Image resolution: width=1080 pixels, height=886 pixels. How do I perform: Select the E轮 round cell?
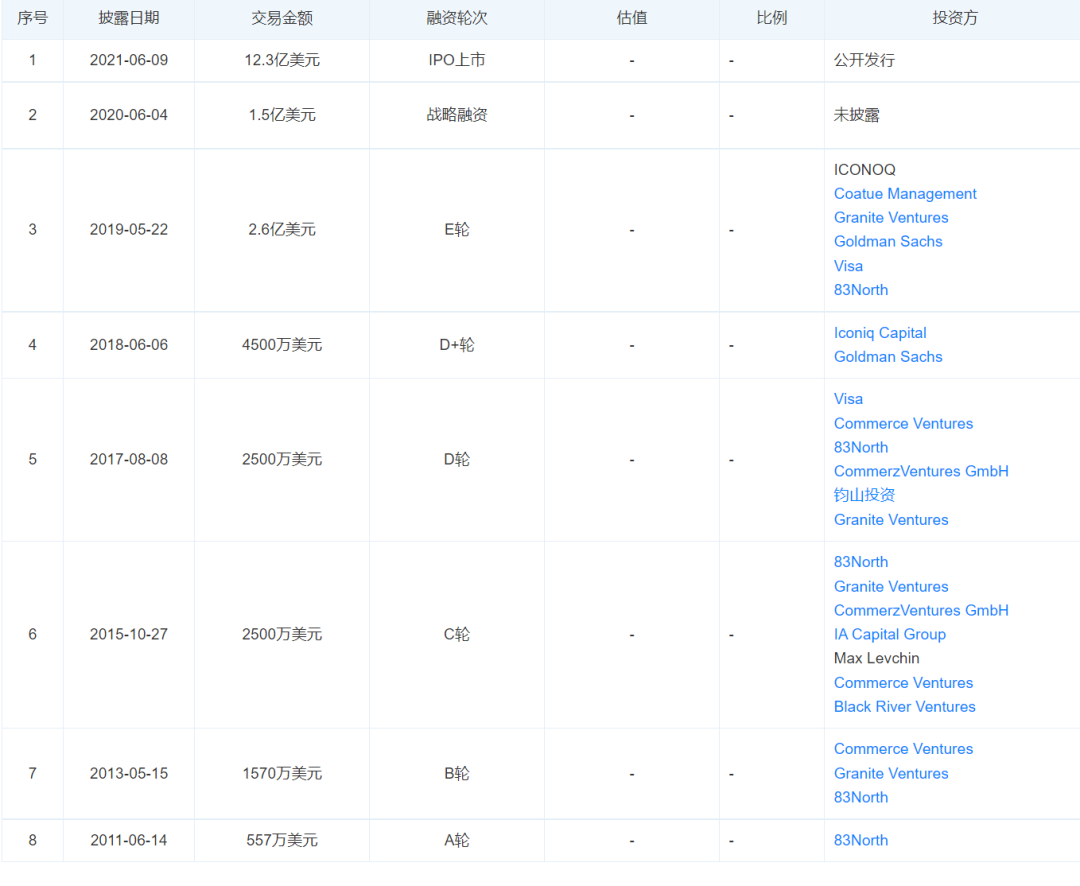pos(457,229)
